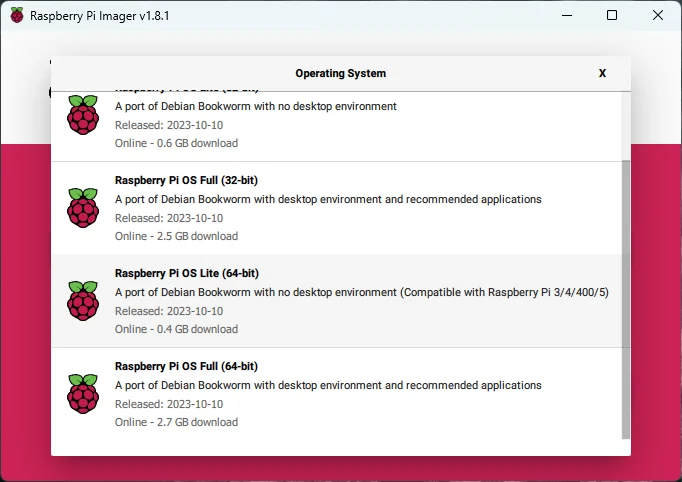Choose Raspberry Pi OS Full (64-bit) title
Screen dimensions: 682x482
[187, 366]
